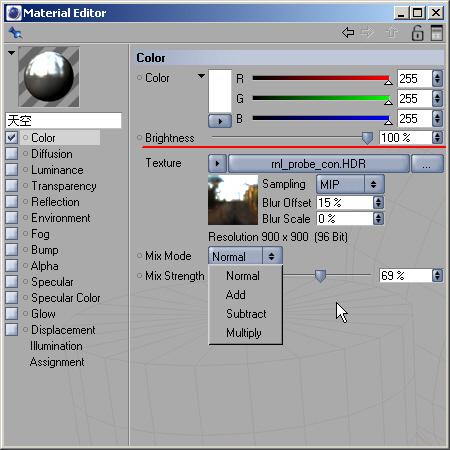The height and width of the screenshot is (450, 450).
Task: Click the triangle button under color swatch
Action: 220,121
